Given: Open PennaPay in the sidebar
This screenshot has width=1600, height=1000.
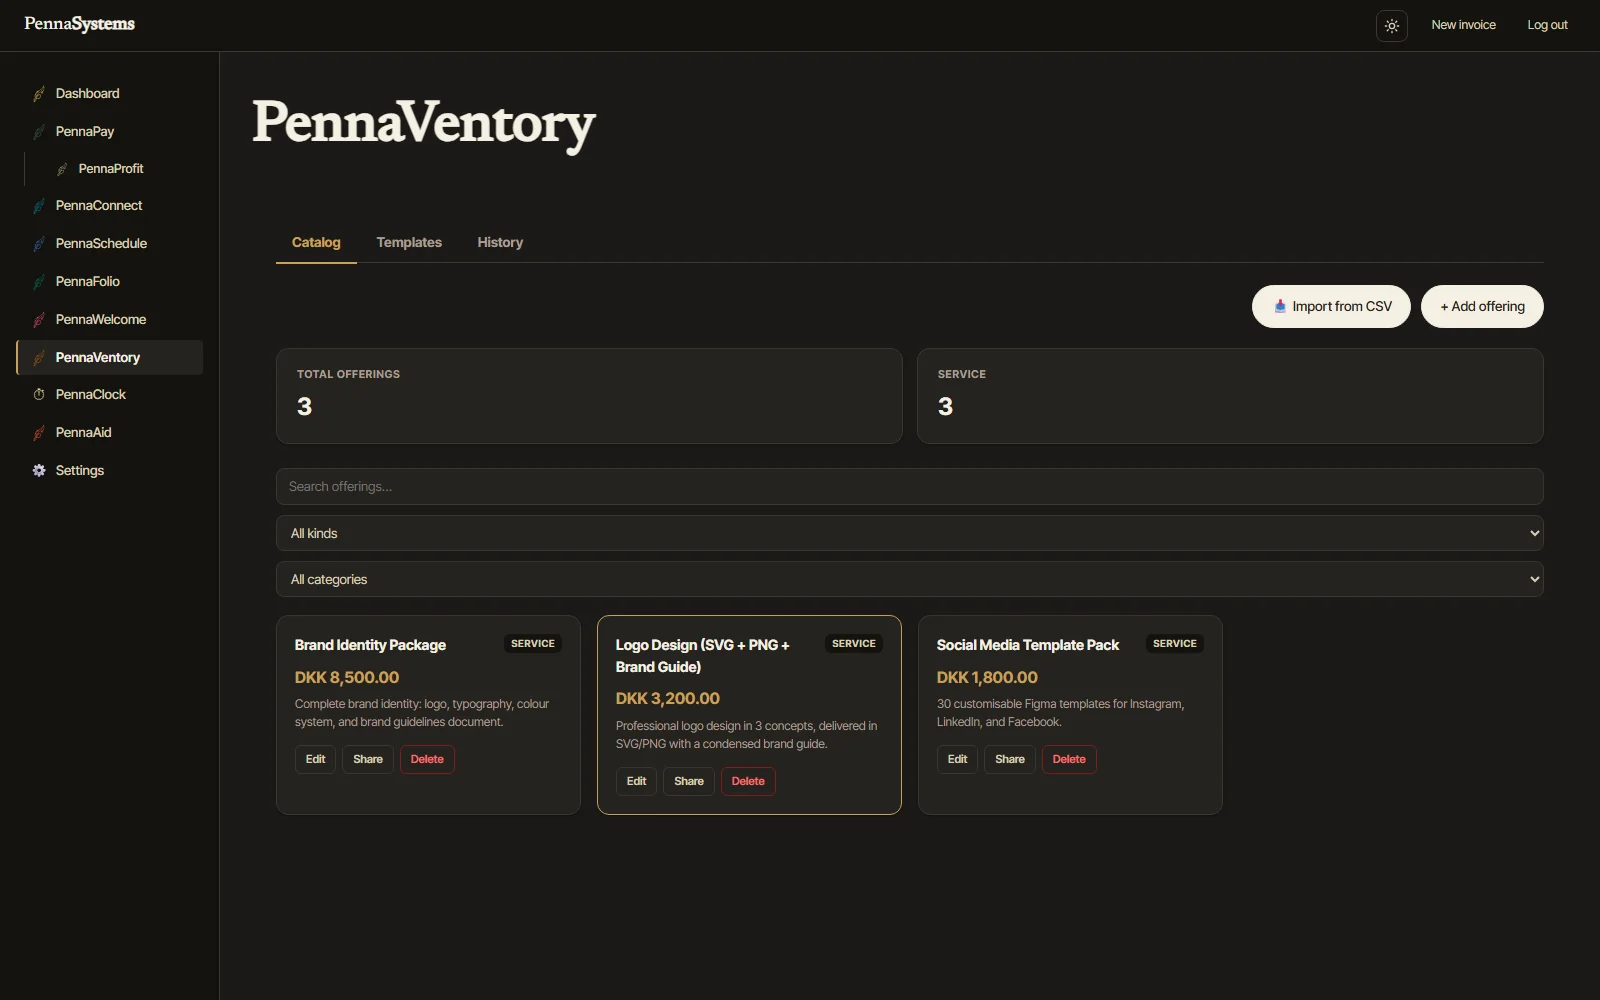Looking at the screenshot, I should tap(109, 132).
